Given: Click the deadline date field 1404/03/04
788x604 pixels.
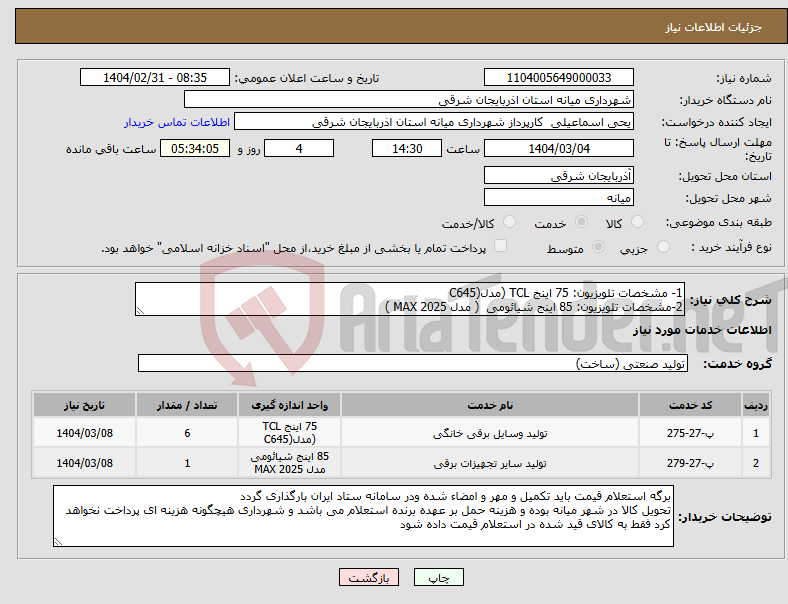Looking at the screenshot, I should [x=559, y=148].
